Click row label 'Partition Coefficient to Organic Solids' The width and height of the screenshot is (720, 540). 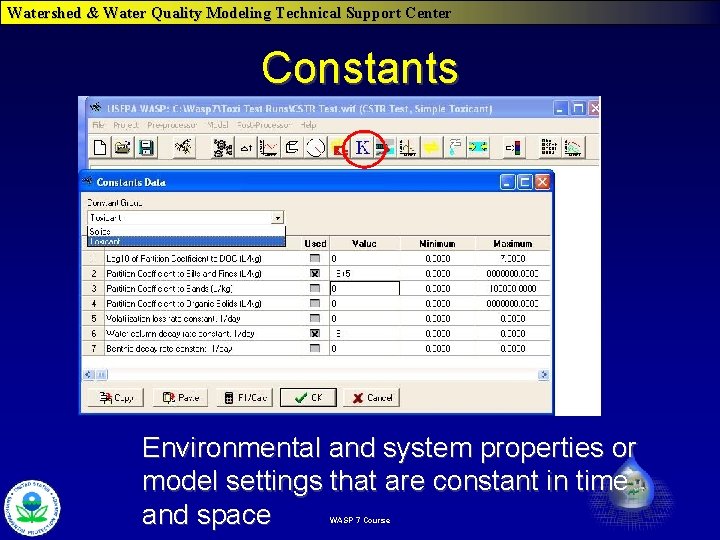pos(184,304)
